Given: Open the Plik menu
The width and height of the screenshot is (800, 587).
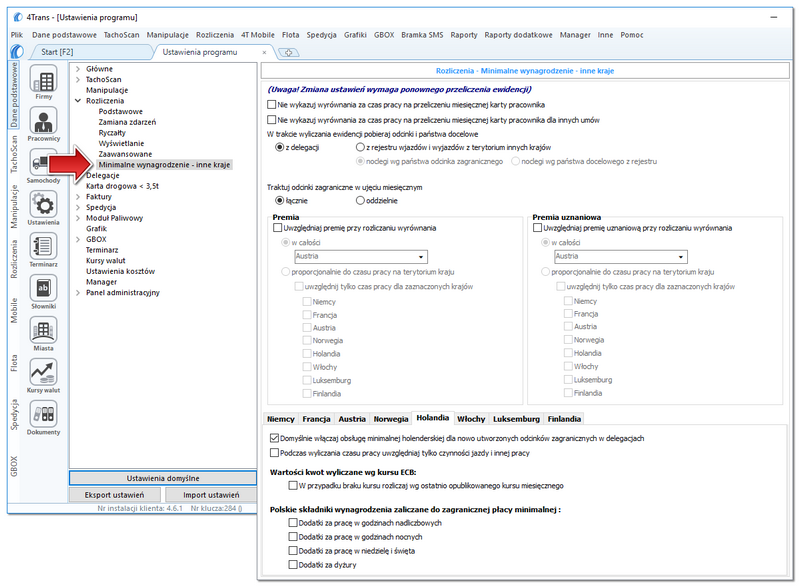Looking at the screenshot, I should click(x=17, y=35).
